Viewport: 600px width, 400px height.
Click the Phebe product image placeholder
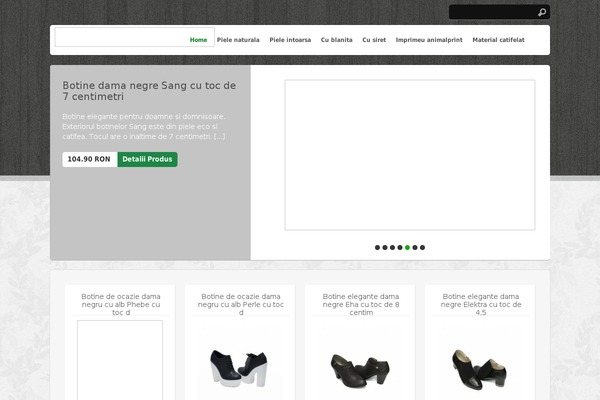(x=120, y=360)
